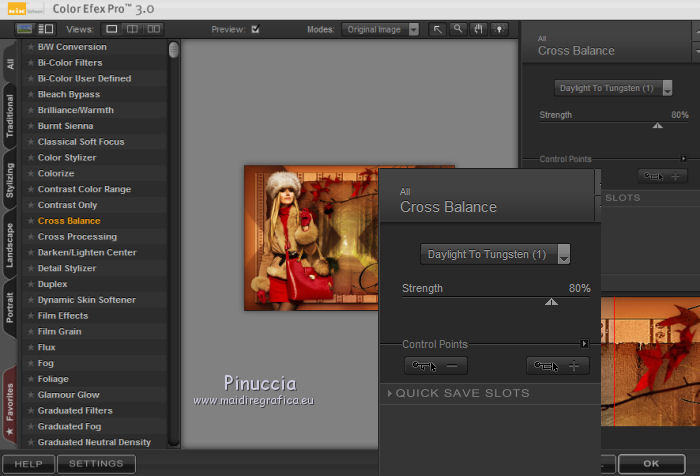Click the HELP button

pos(28,464)
